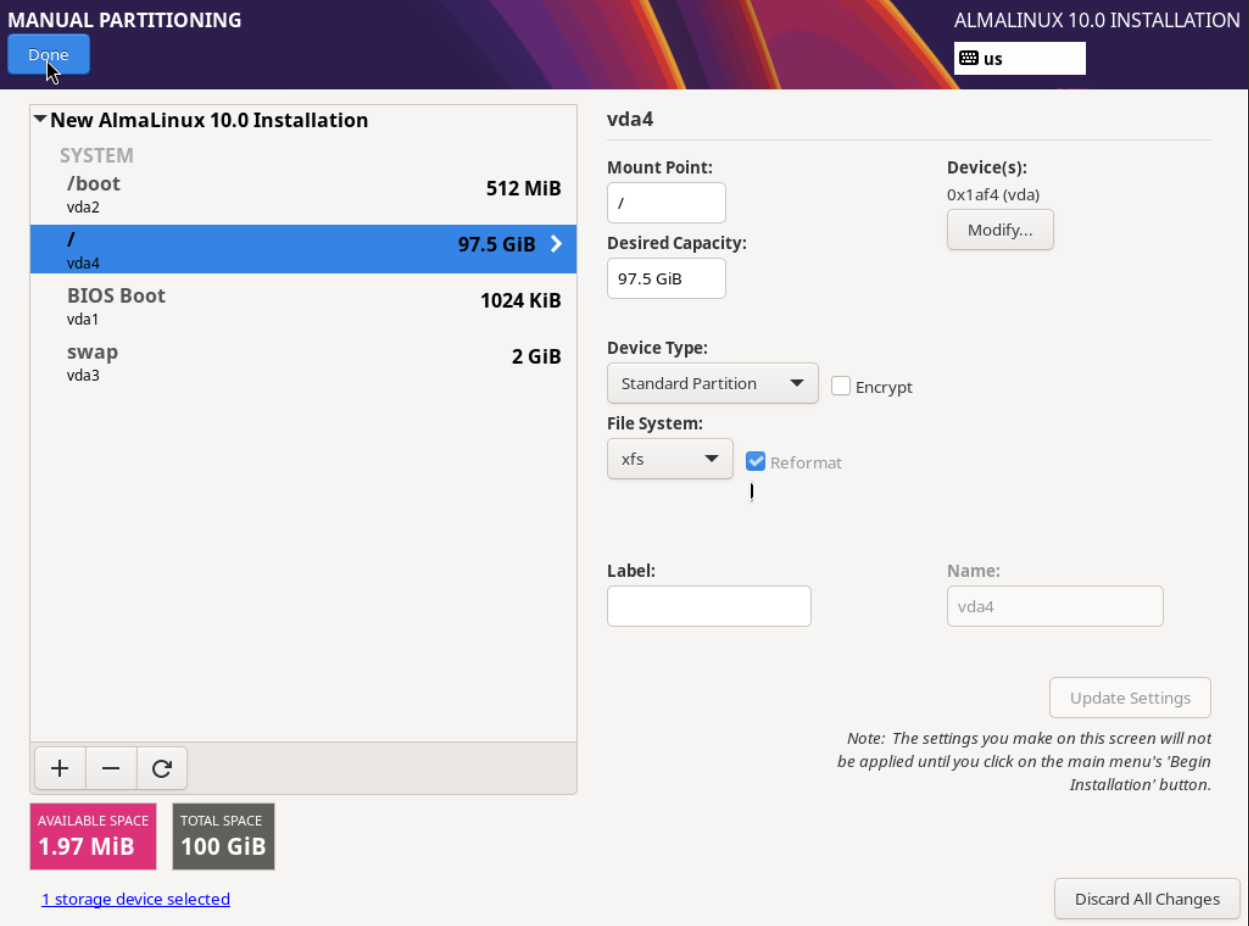Click the Total Space 100 GiB box
This screenshot has height=926, width=1249.
(223, 836)
